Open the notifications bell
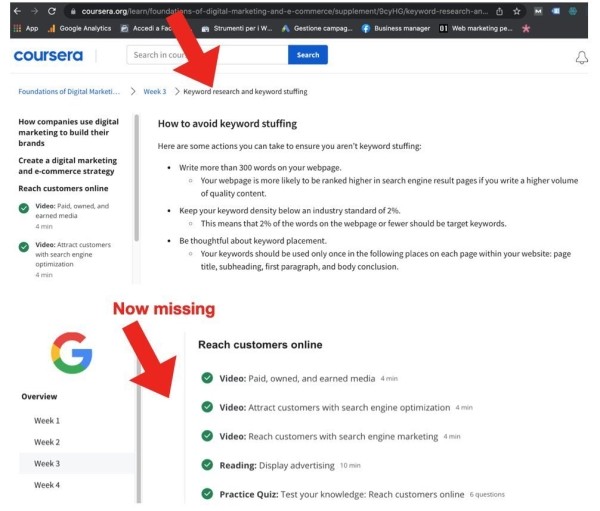This screenshot has width=600, height=511. pos(582,58)
